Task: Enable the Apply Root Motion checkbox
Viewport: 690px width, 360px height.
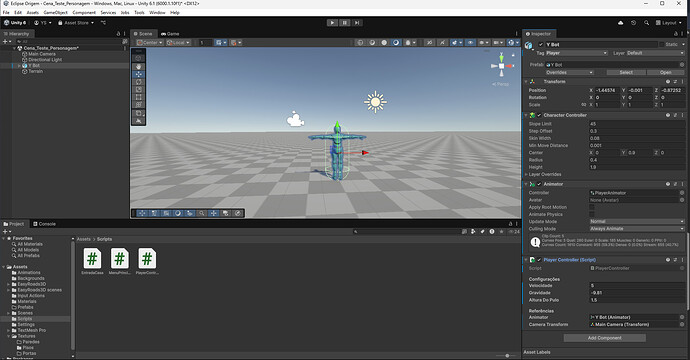Action: pos(592,207)
